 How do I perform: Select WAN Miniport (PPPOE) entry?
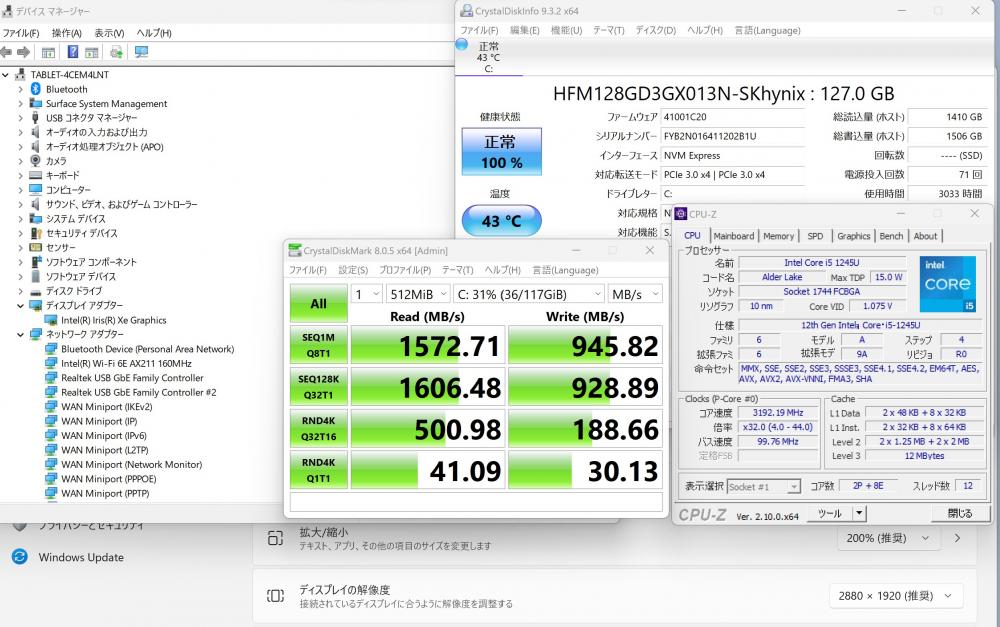[108, 479]
